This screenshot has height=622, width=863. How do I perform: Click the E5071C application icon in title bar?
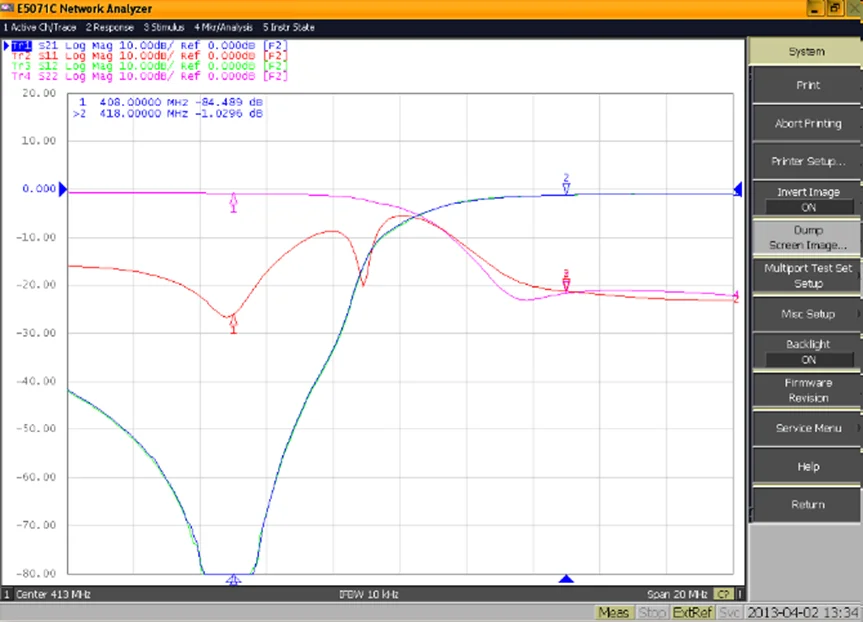8,7
